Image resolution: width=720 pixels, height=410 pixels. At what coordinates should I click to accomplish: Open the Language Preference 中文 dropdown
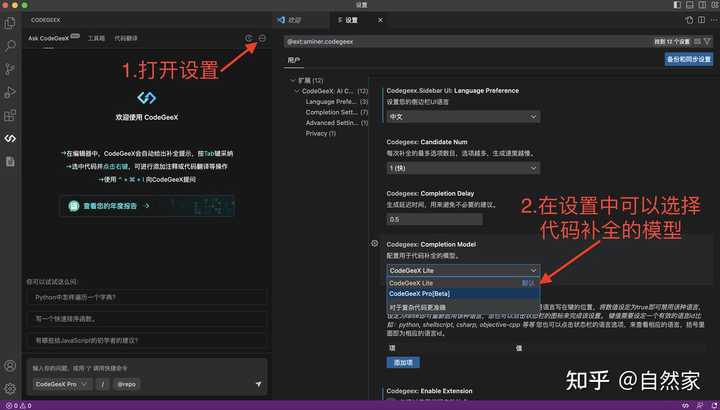[463, 117]
